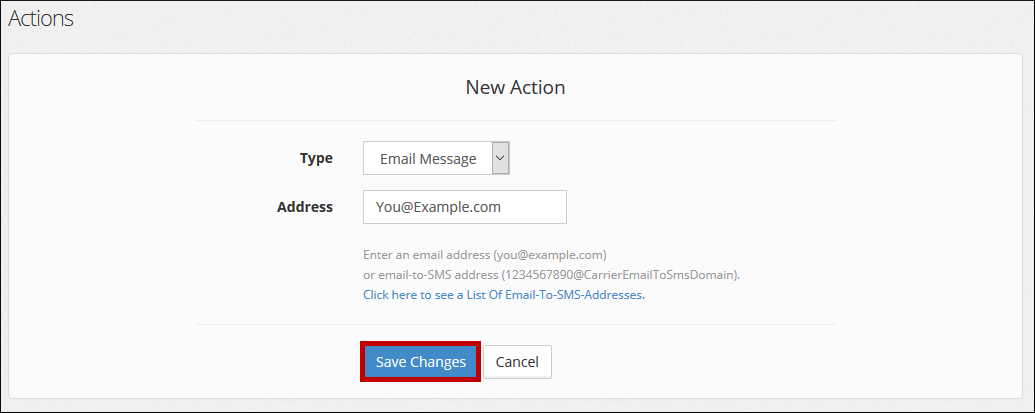Click the divider line below New Action
The width and height of the screenshot is (1035, 413).
pos(515,121)
